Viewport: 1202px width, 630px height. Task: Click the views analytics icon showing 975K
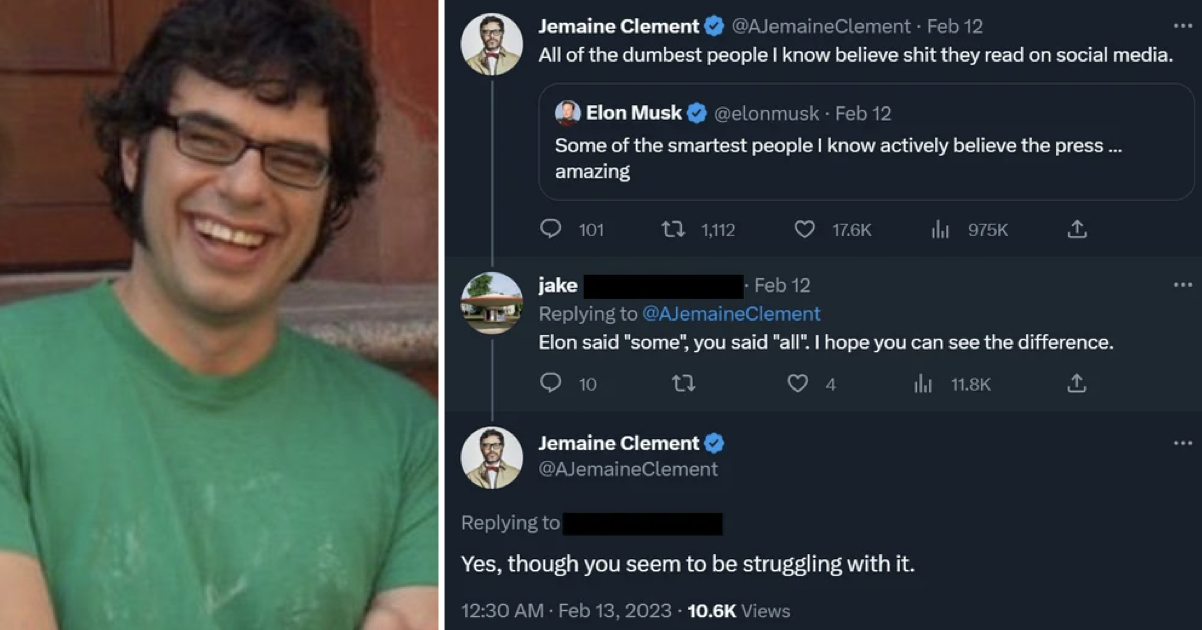[x=940, y=229]
